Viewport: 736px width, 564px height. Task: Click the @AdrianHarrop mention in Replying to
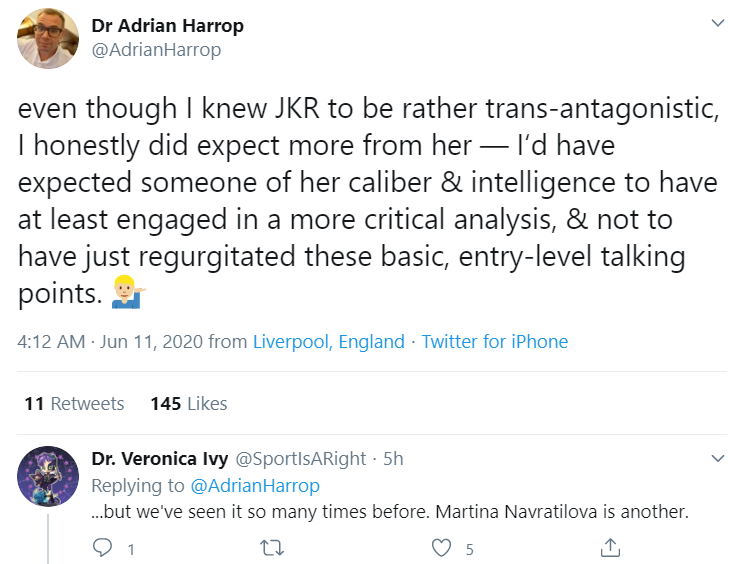tap(255, 486)
